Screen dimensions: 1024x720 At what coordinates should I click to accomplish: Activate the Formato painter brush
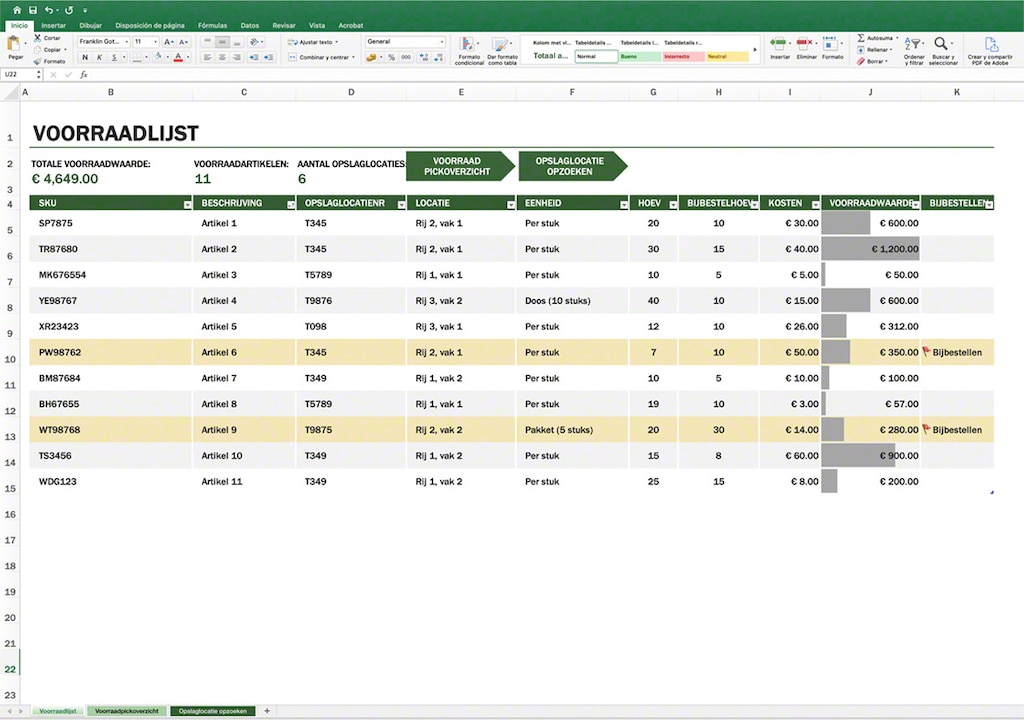tap(50, 61)
